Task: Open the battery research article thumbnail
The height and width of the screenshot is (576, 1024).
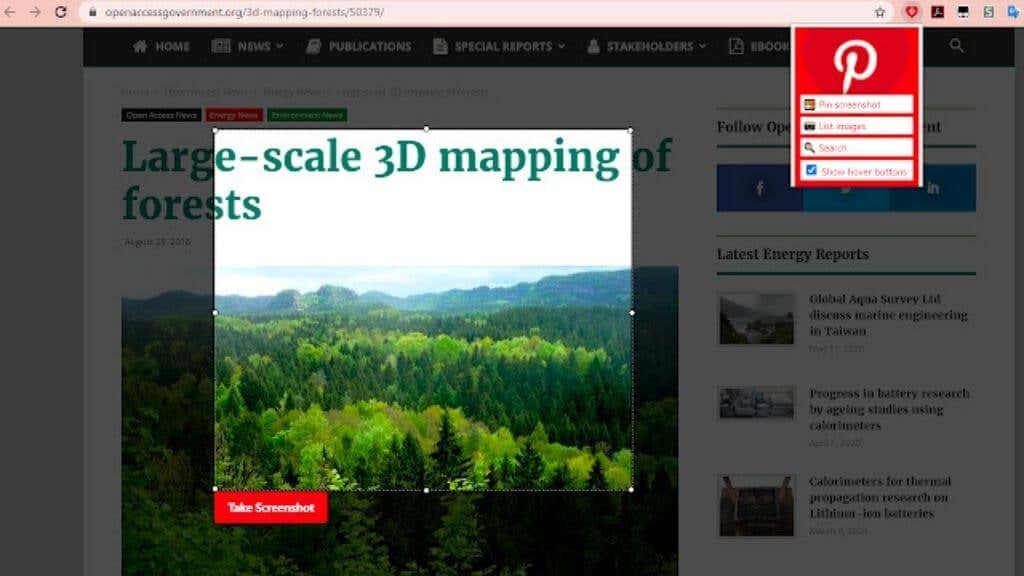Action: point(757,402)
